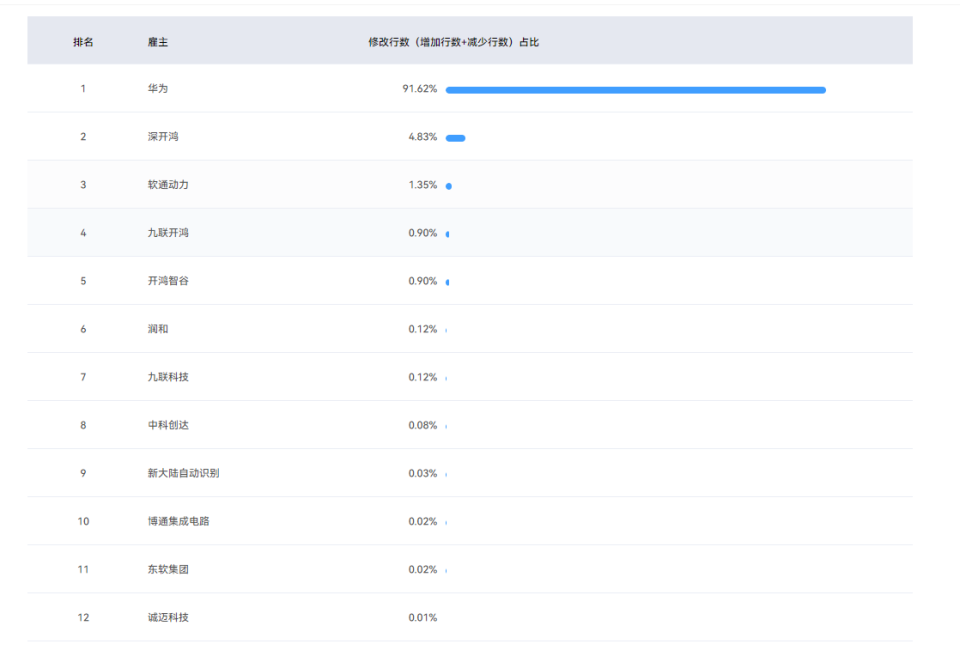Viewport: 960px width, 650px height.
Task: Select employer name 华为
Action: tap(157, 89)
